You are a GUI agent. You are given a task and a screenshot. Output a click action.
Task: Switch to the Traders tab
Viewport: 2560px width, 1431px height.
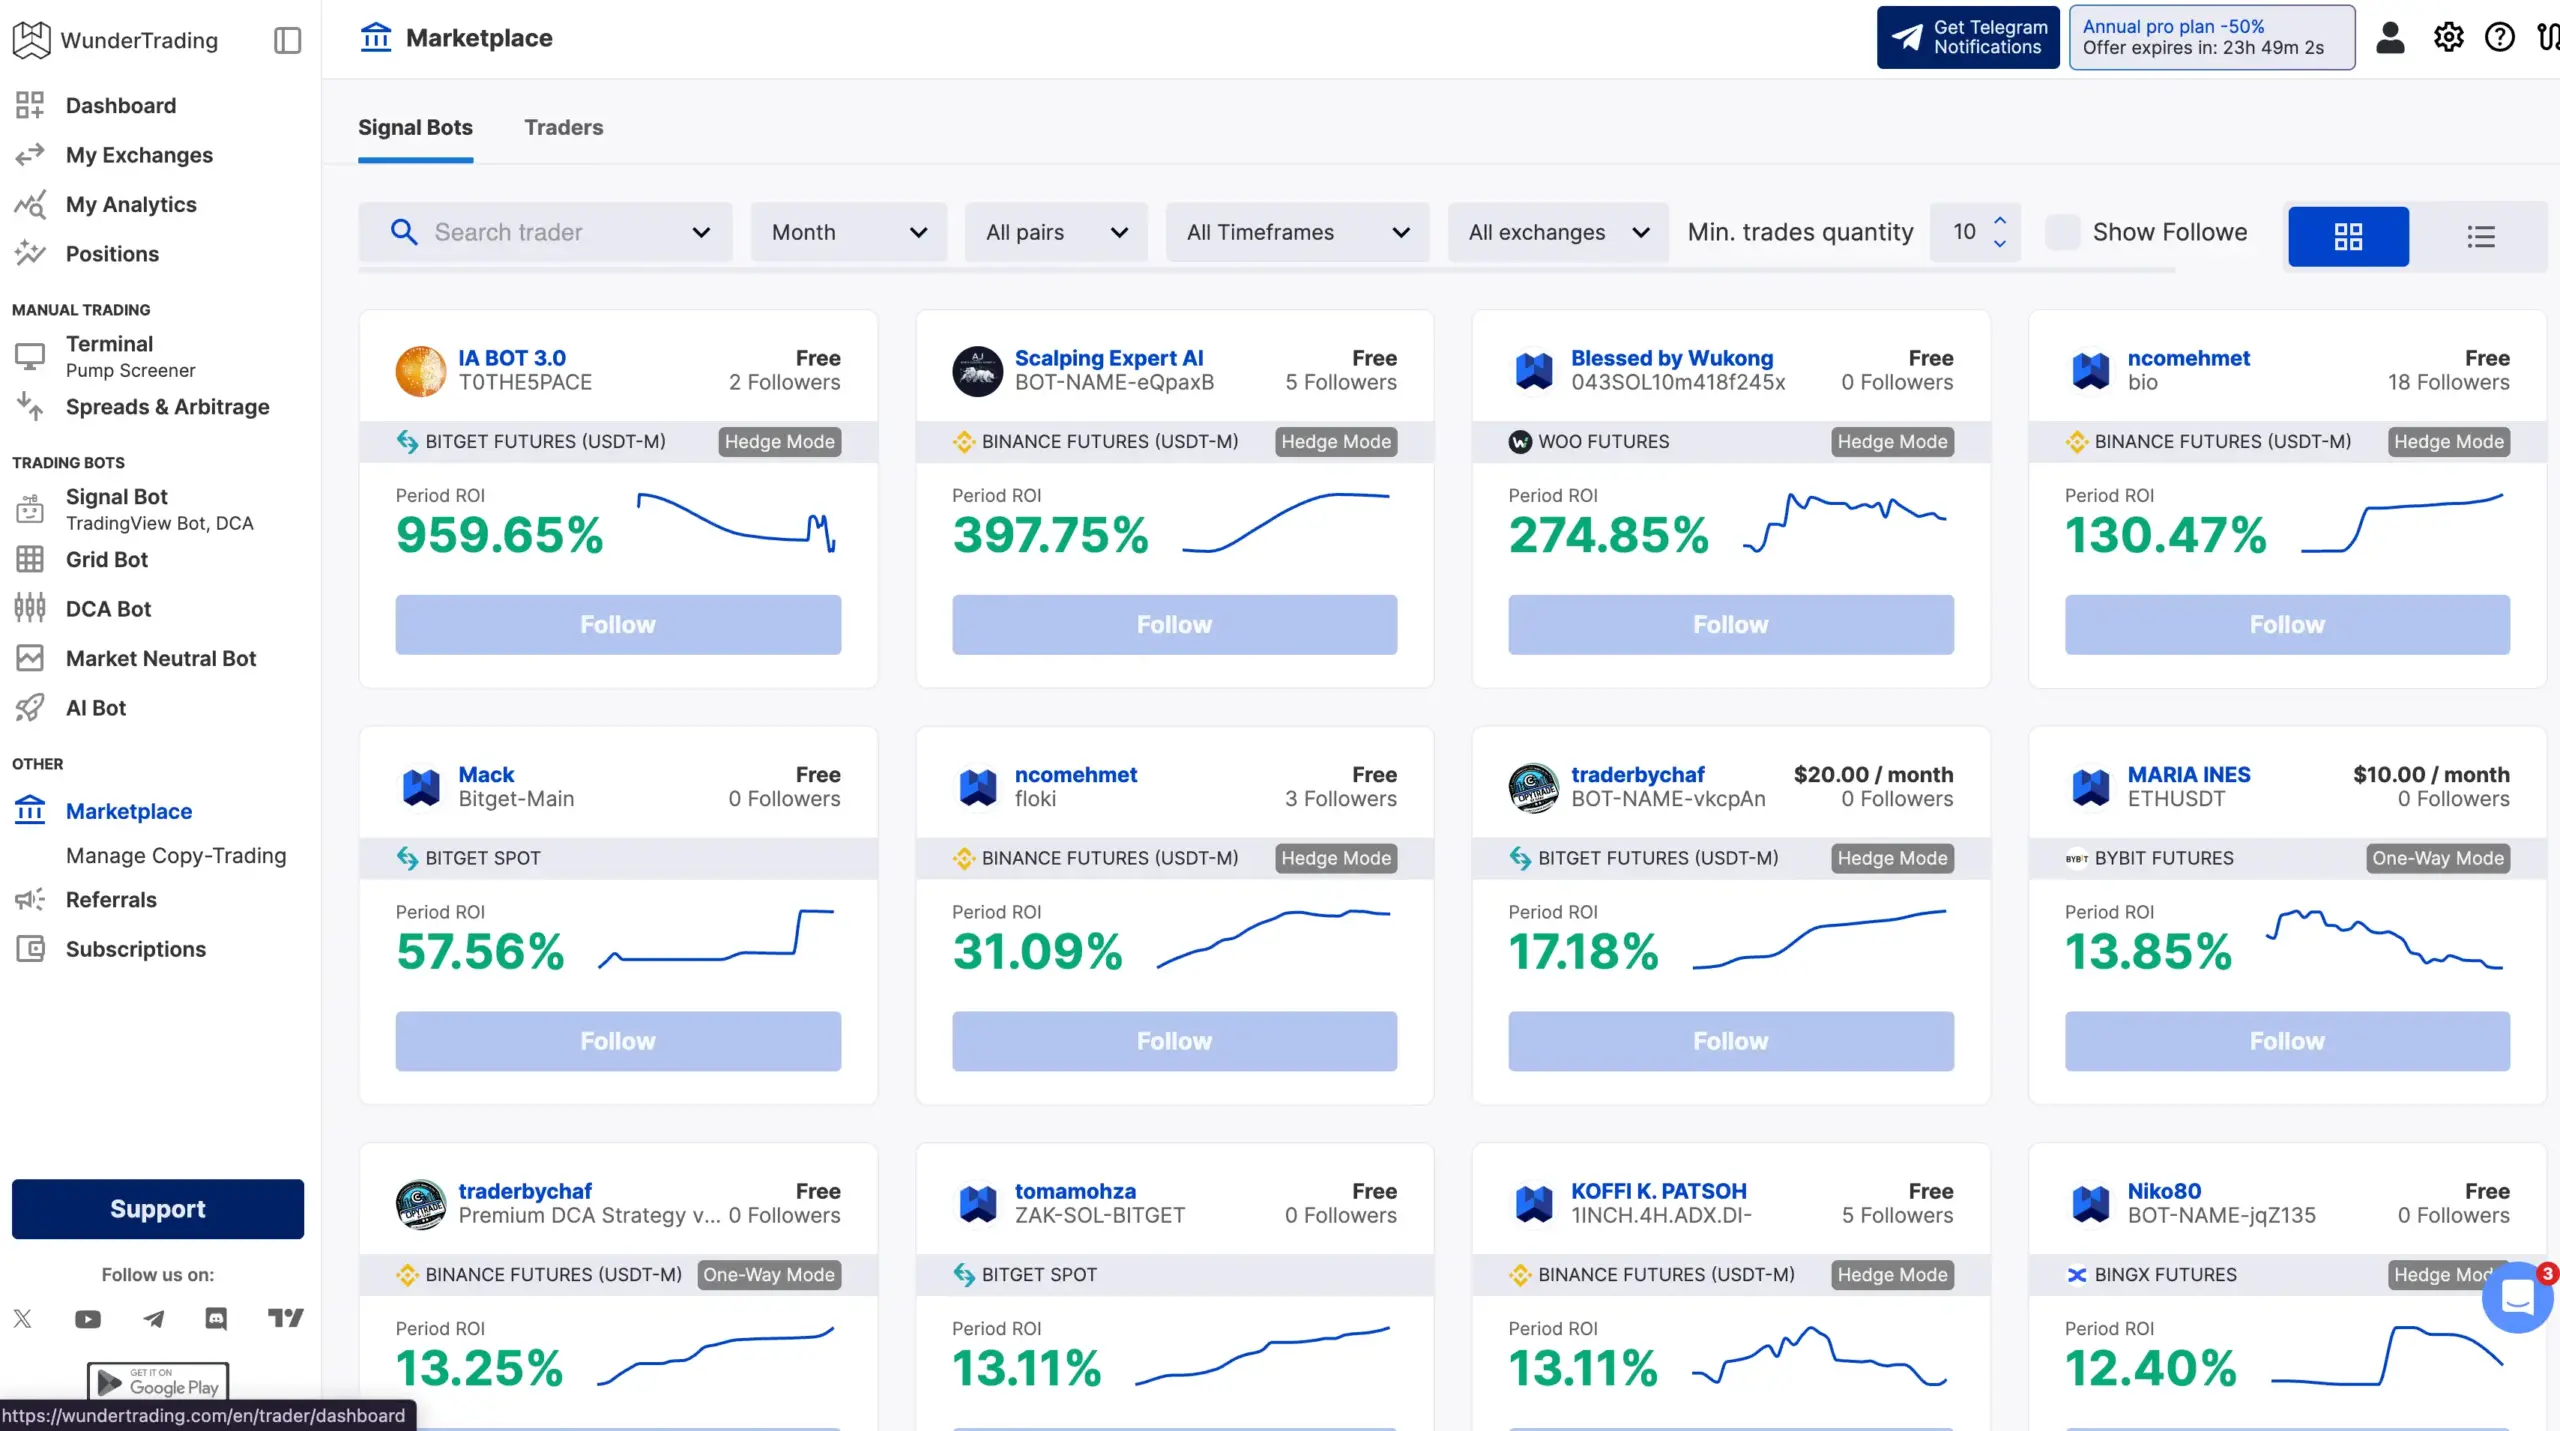point(563,127)
